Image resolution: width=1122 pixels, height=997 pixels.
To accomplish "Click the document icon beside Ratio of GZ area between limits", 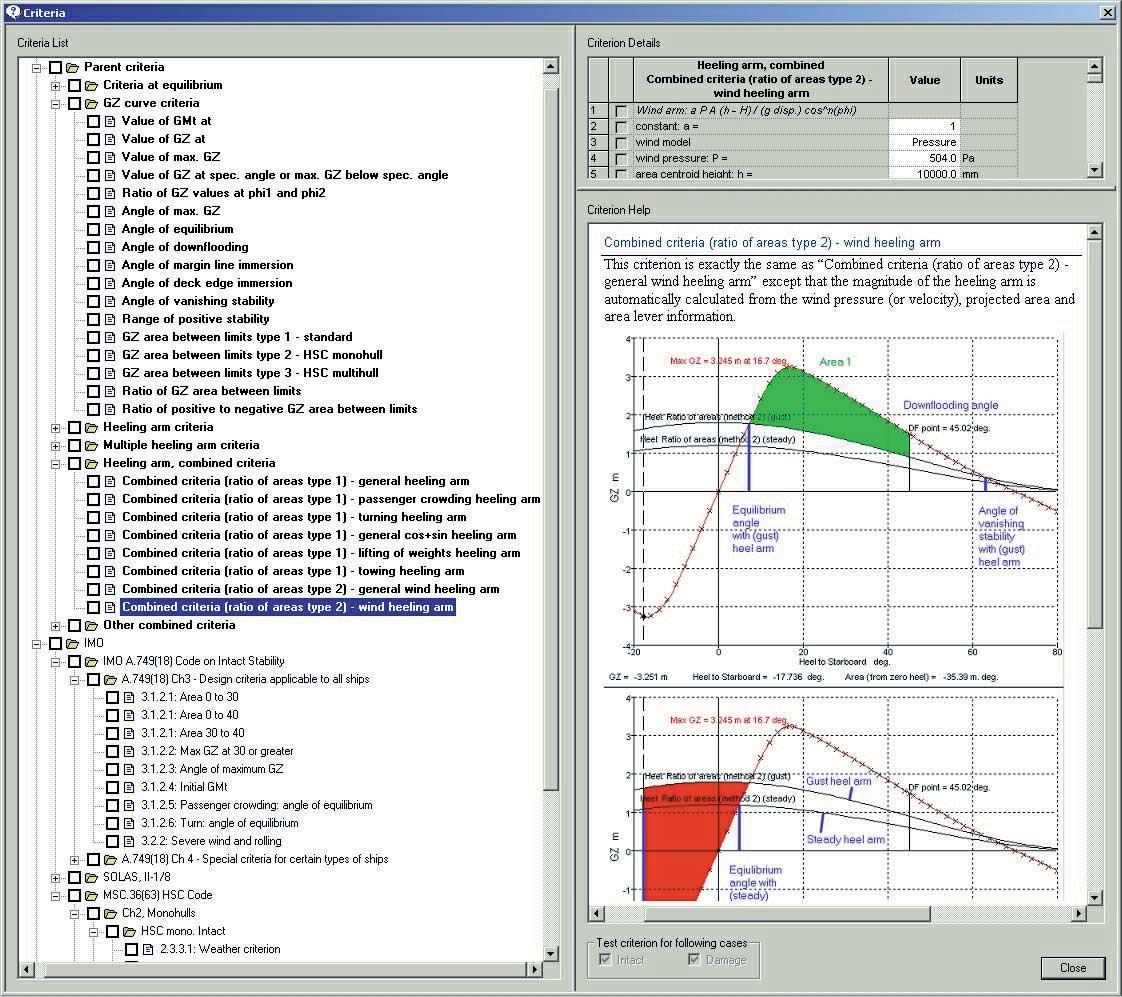I will [110, 391].
